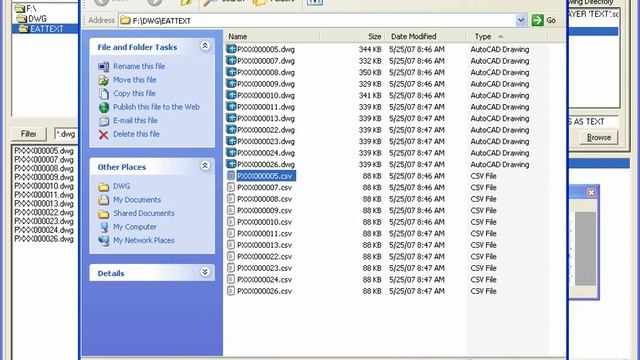Screen dimensions: 640x360
Task: Sort files by Size column header
Action: [351, 36]
